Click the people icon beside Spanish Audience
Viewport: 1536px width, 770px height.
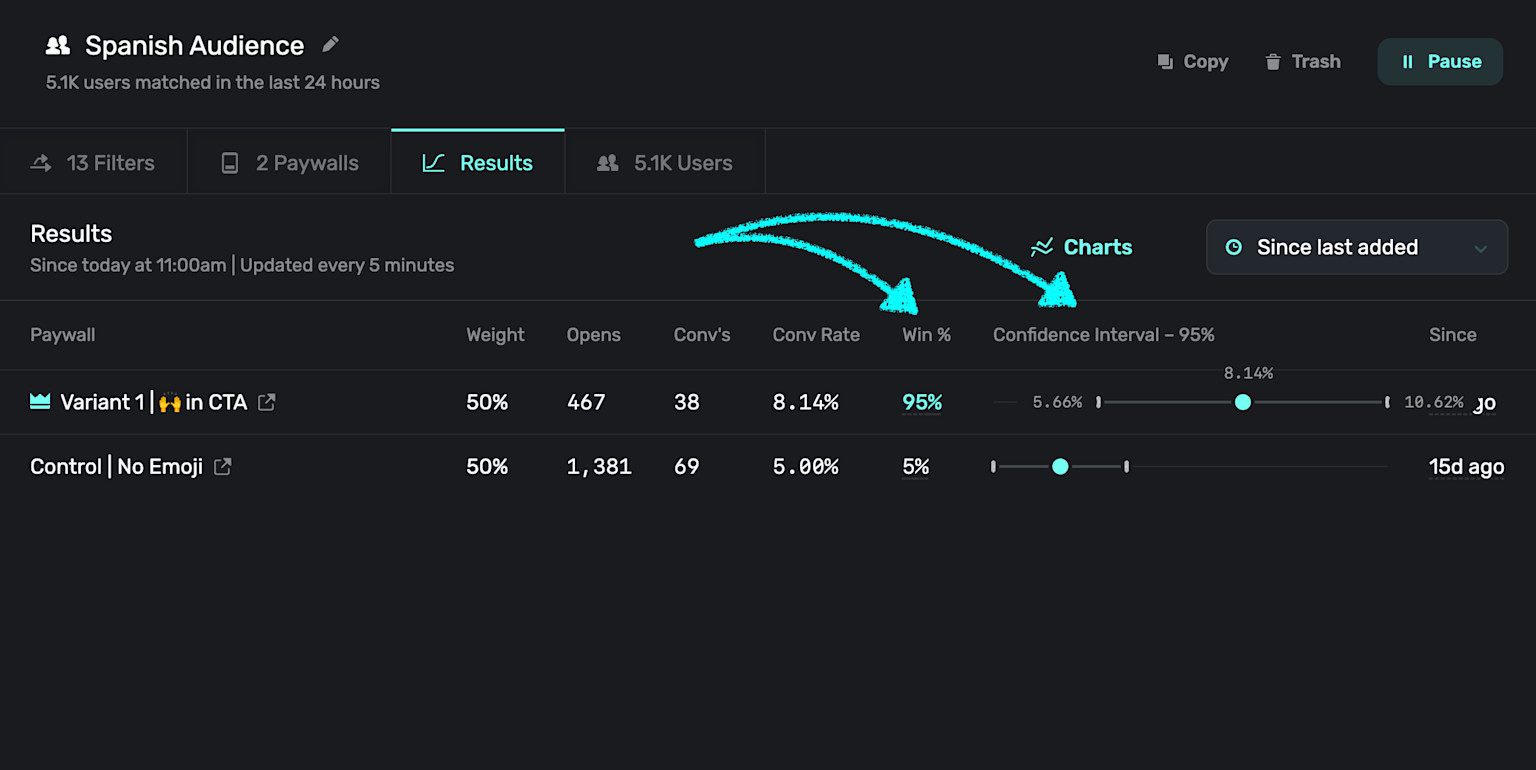click(58, 45)
